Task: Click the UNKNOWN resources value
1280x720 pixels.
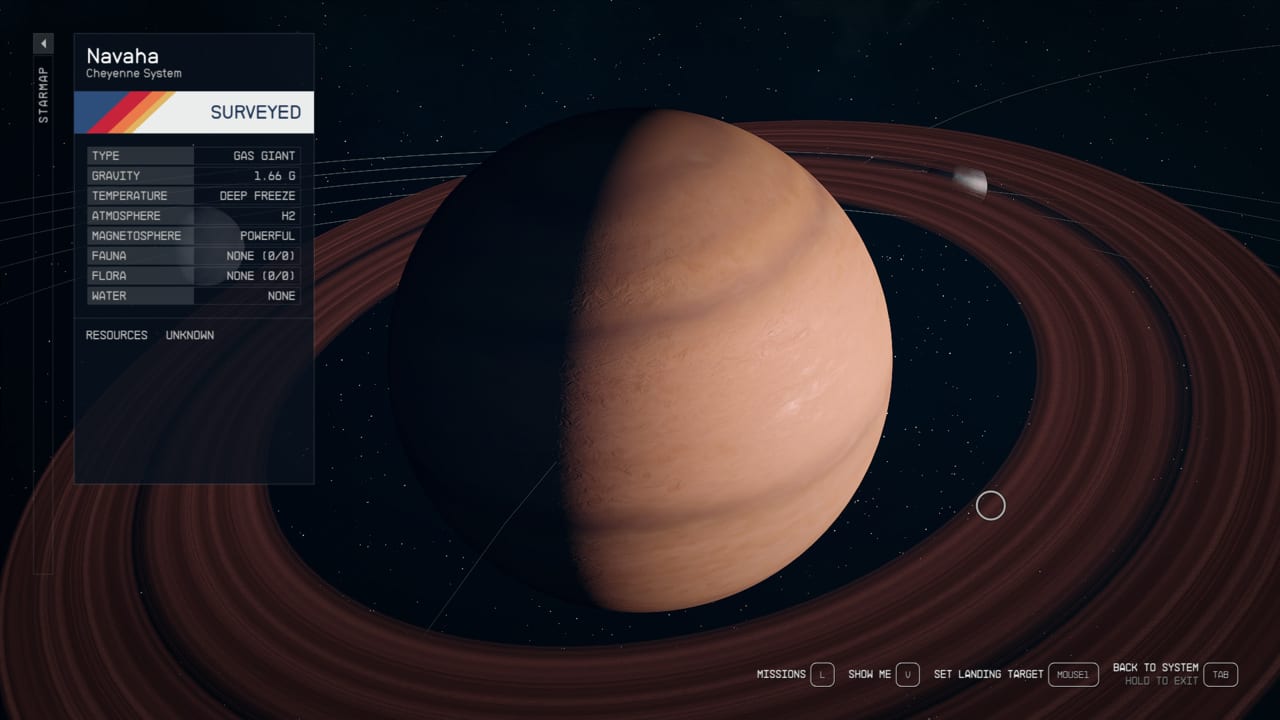Action: pyautogui.click(x=190, y=335)
